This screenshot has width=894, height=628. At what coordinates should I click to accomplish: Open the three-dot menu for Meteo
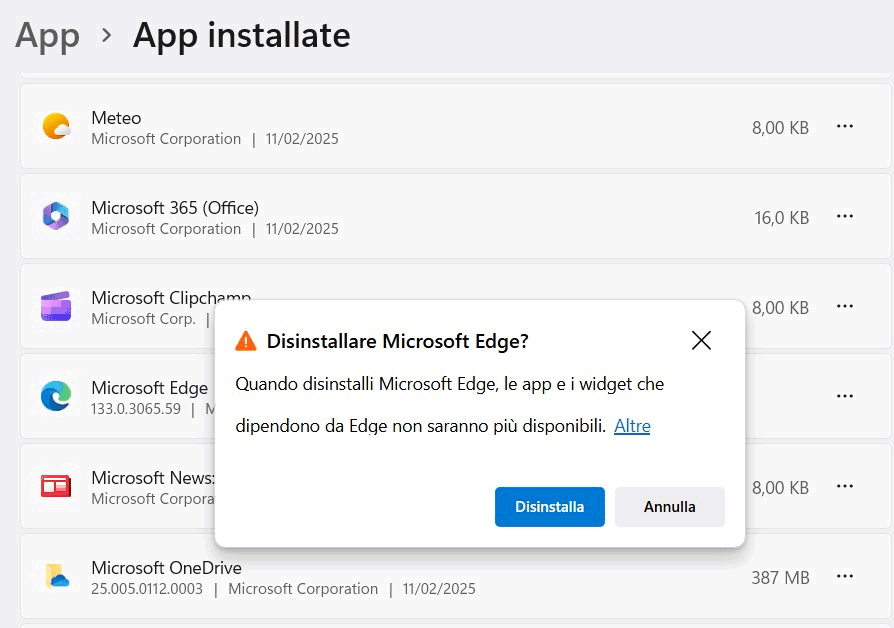(x=845, y=127)
